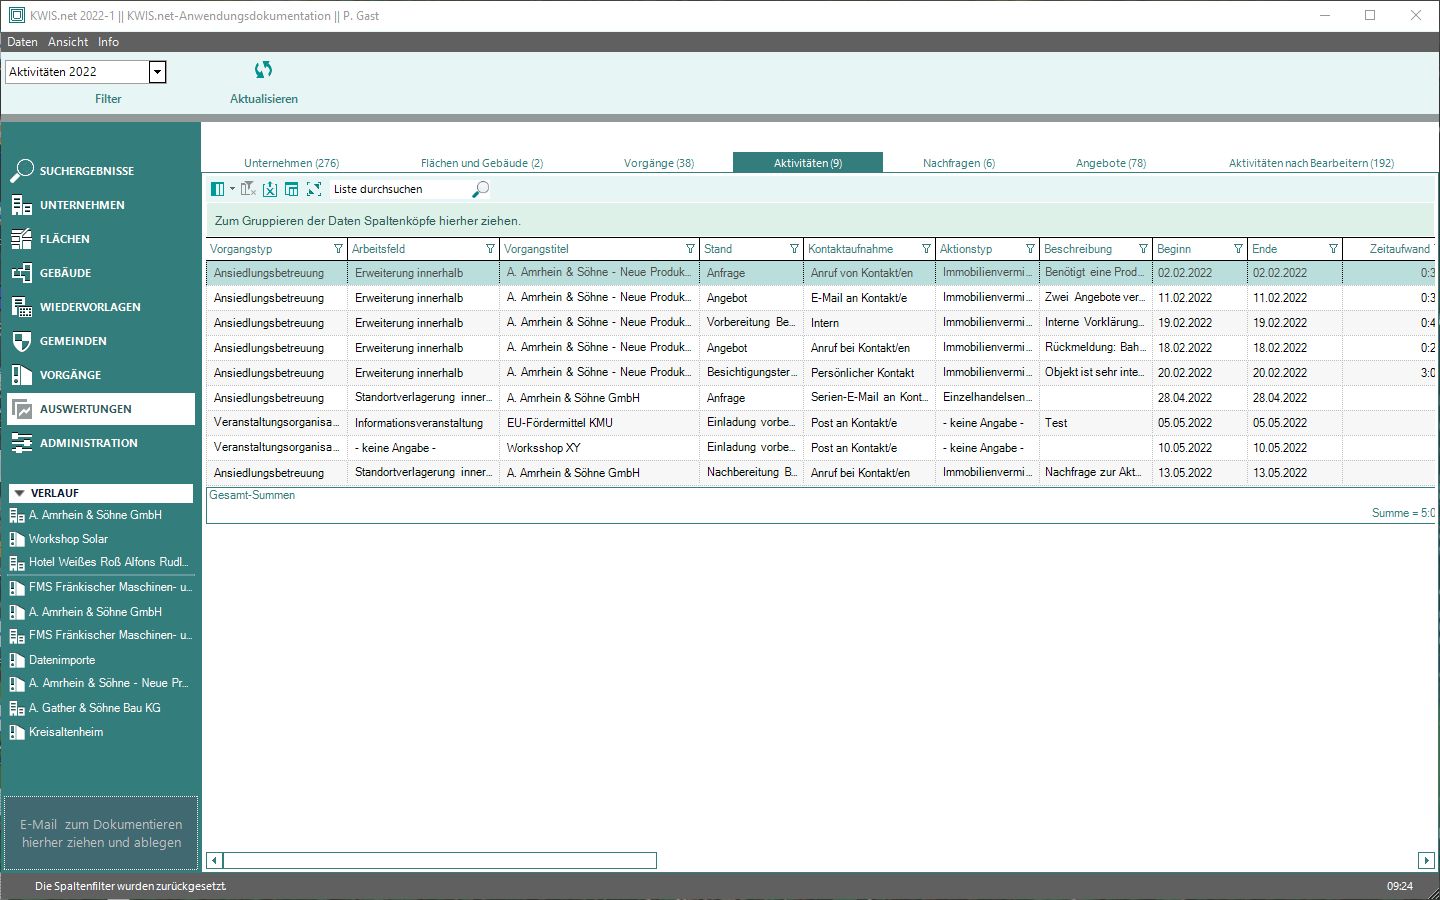Click the reset column filters icon
Image resolution: width=1440 pixels, height=900 pixels.
[x=249, y=189]
